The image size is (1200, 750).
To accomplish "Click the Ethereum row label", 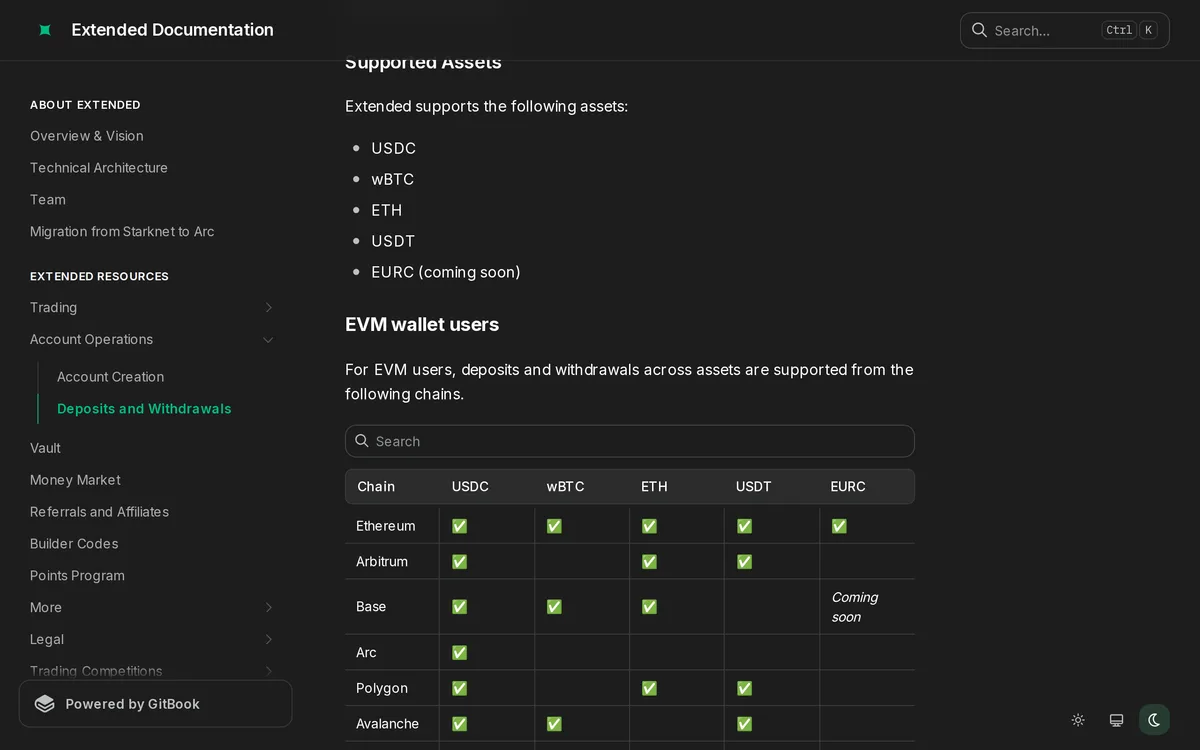I will 386,526.
